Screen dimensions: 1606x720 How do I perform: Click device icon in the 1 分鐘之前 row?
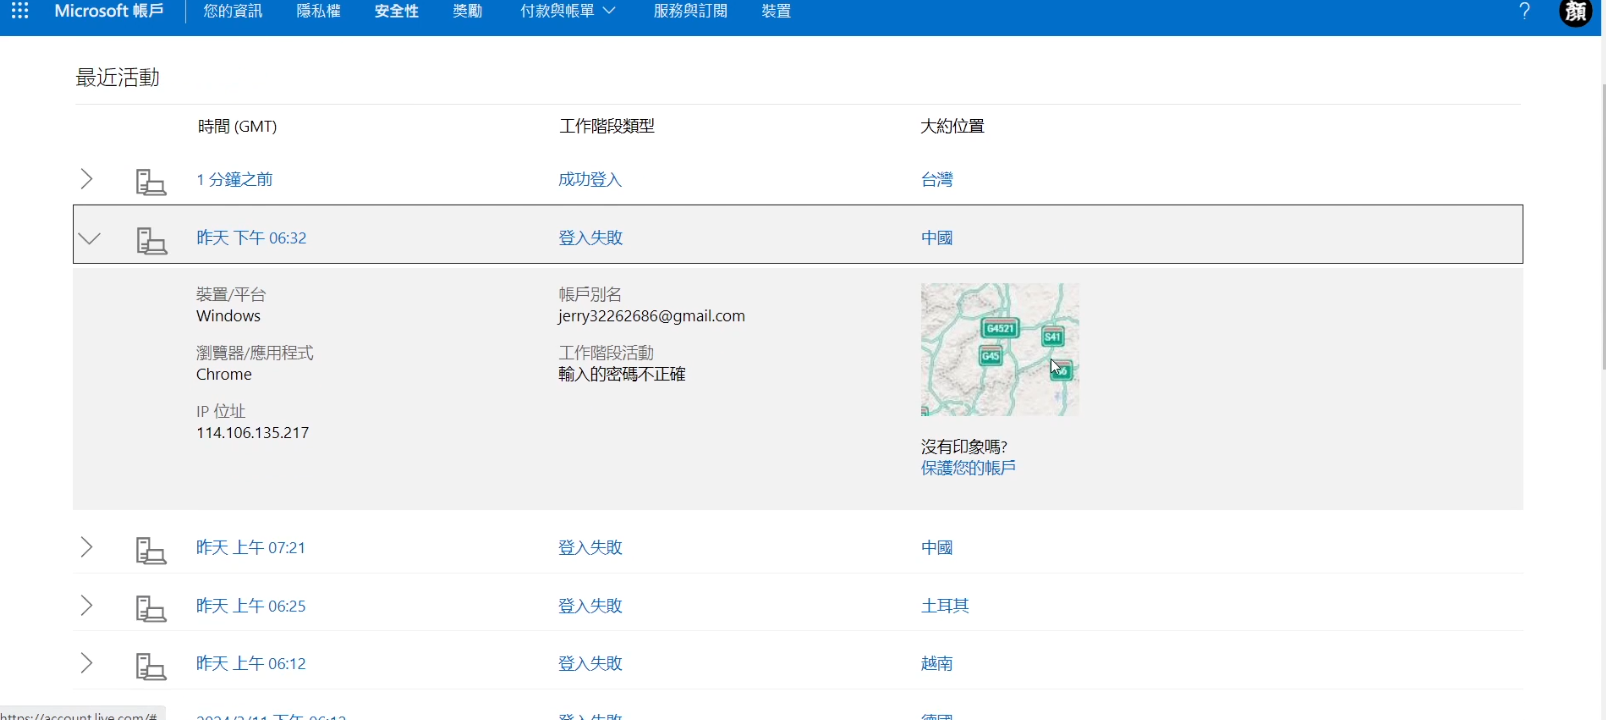[x=151, y=182]
